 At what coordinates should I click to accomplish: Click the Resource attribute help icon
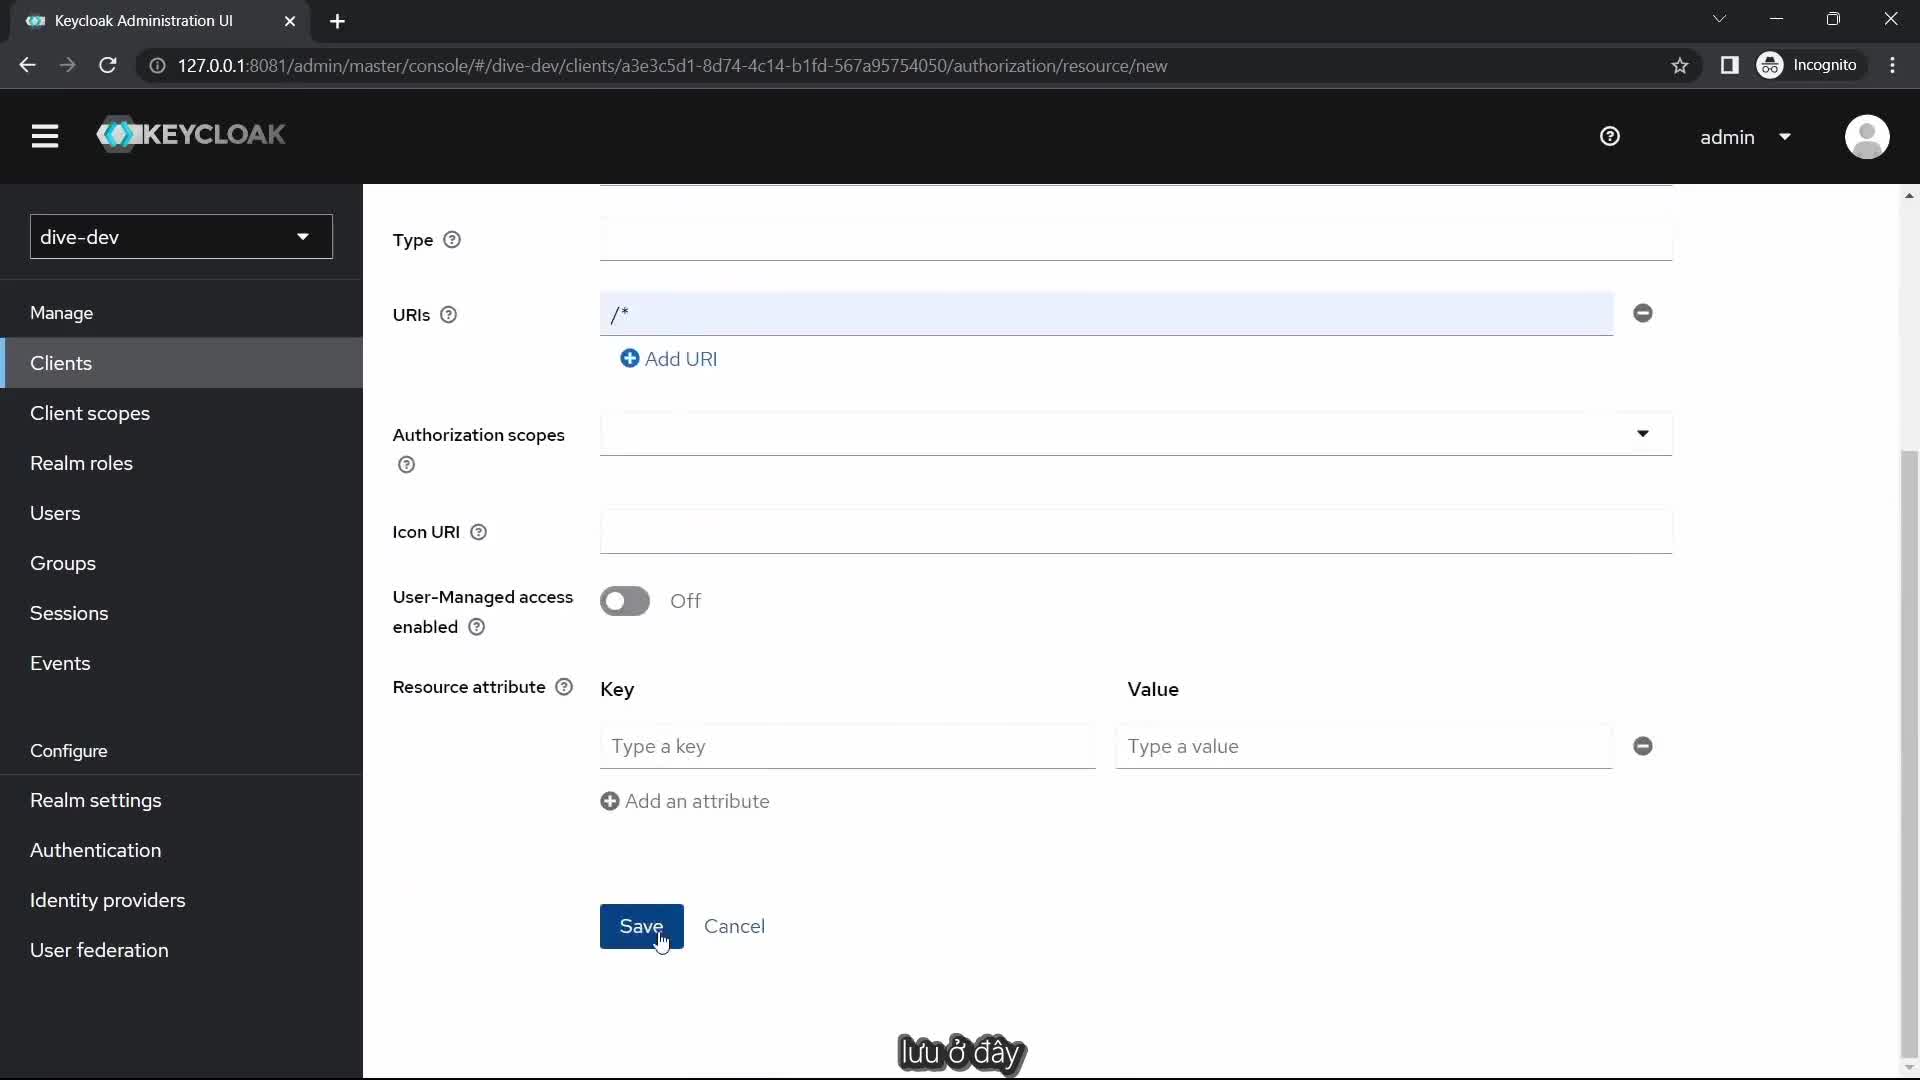(x=564, y=687)
